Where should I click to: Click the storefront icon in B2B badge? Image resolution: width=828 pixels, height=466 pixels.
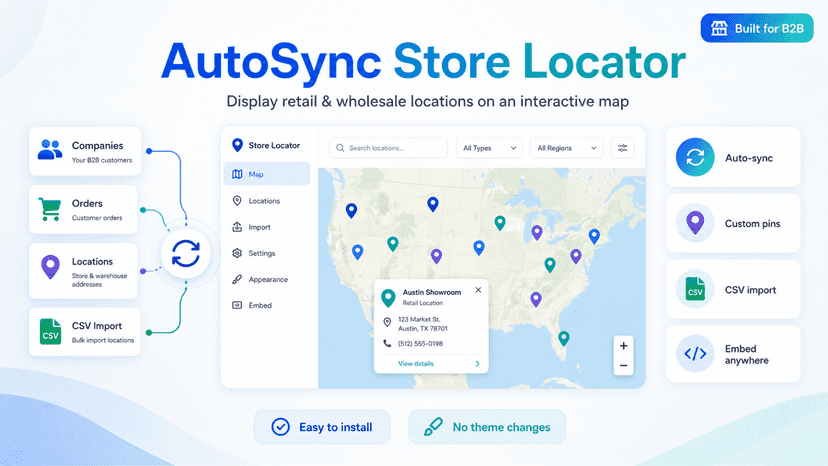pyautogui.click(x=719, y=28)
